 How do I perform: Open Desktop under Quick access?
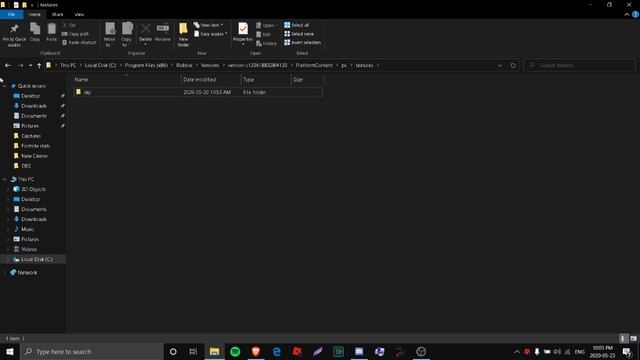pyautogui.click(x=30, y=96)
